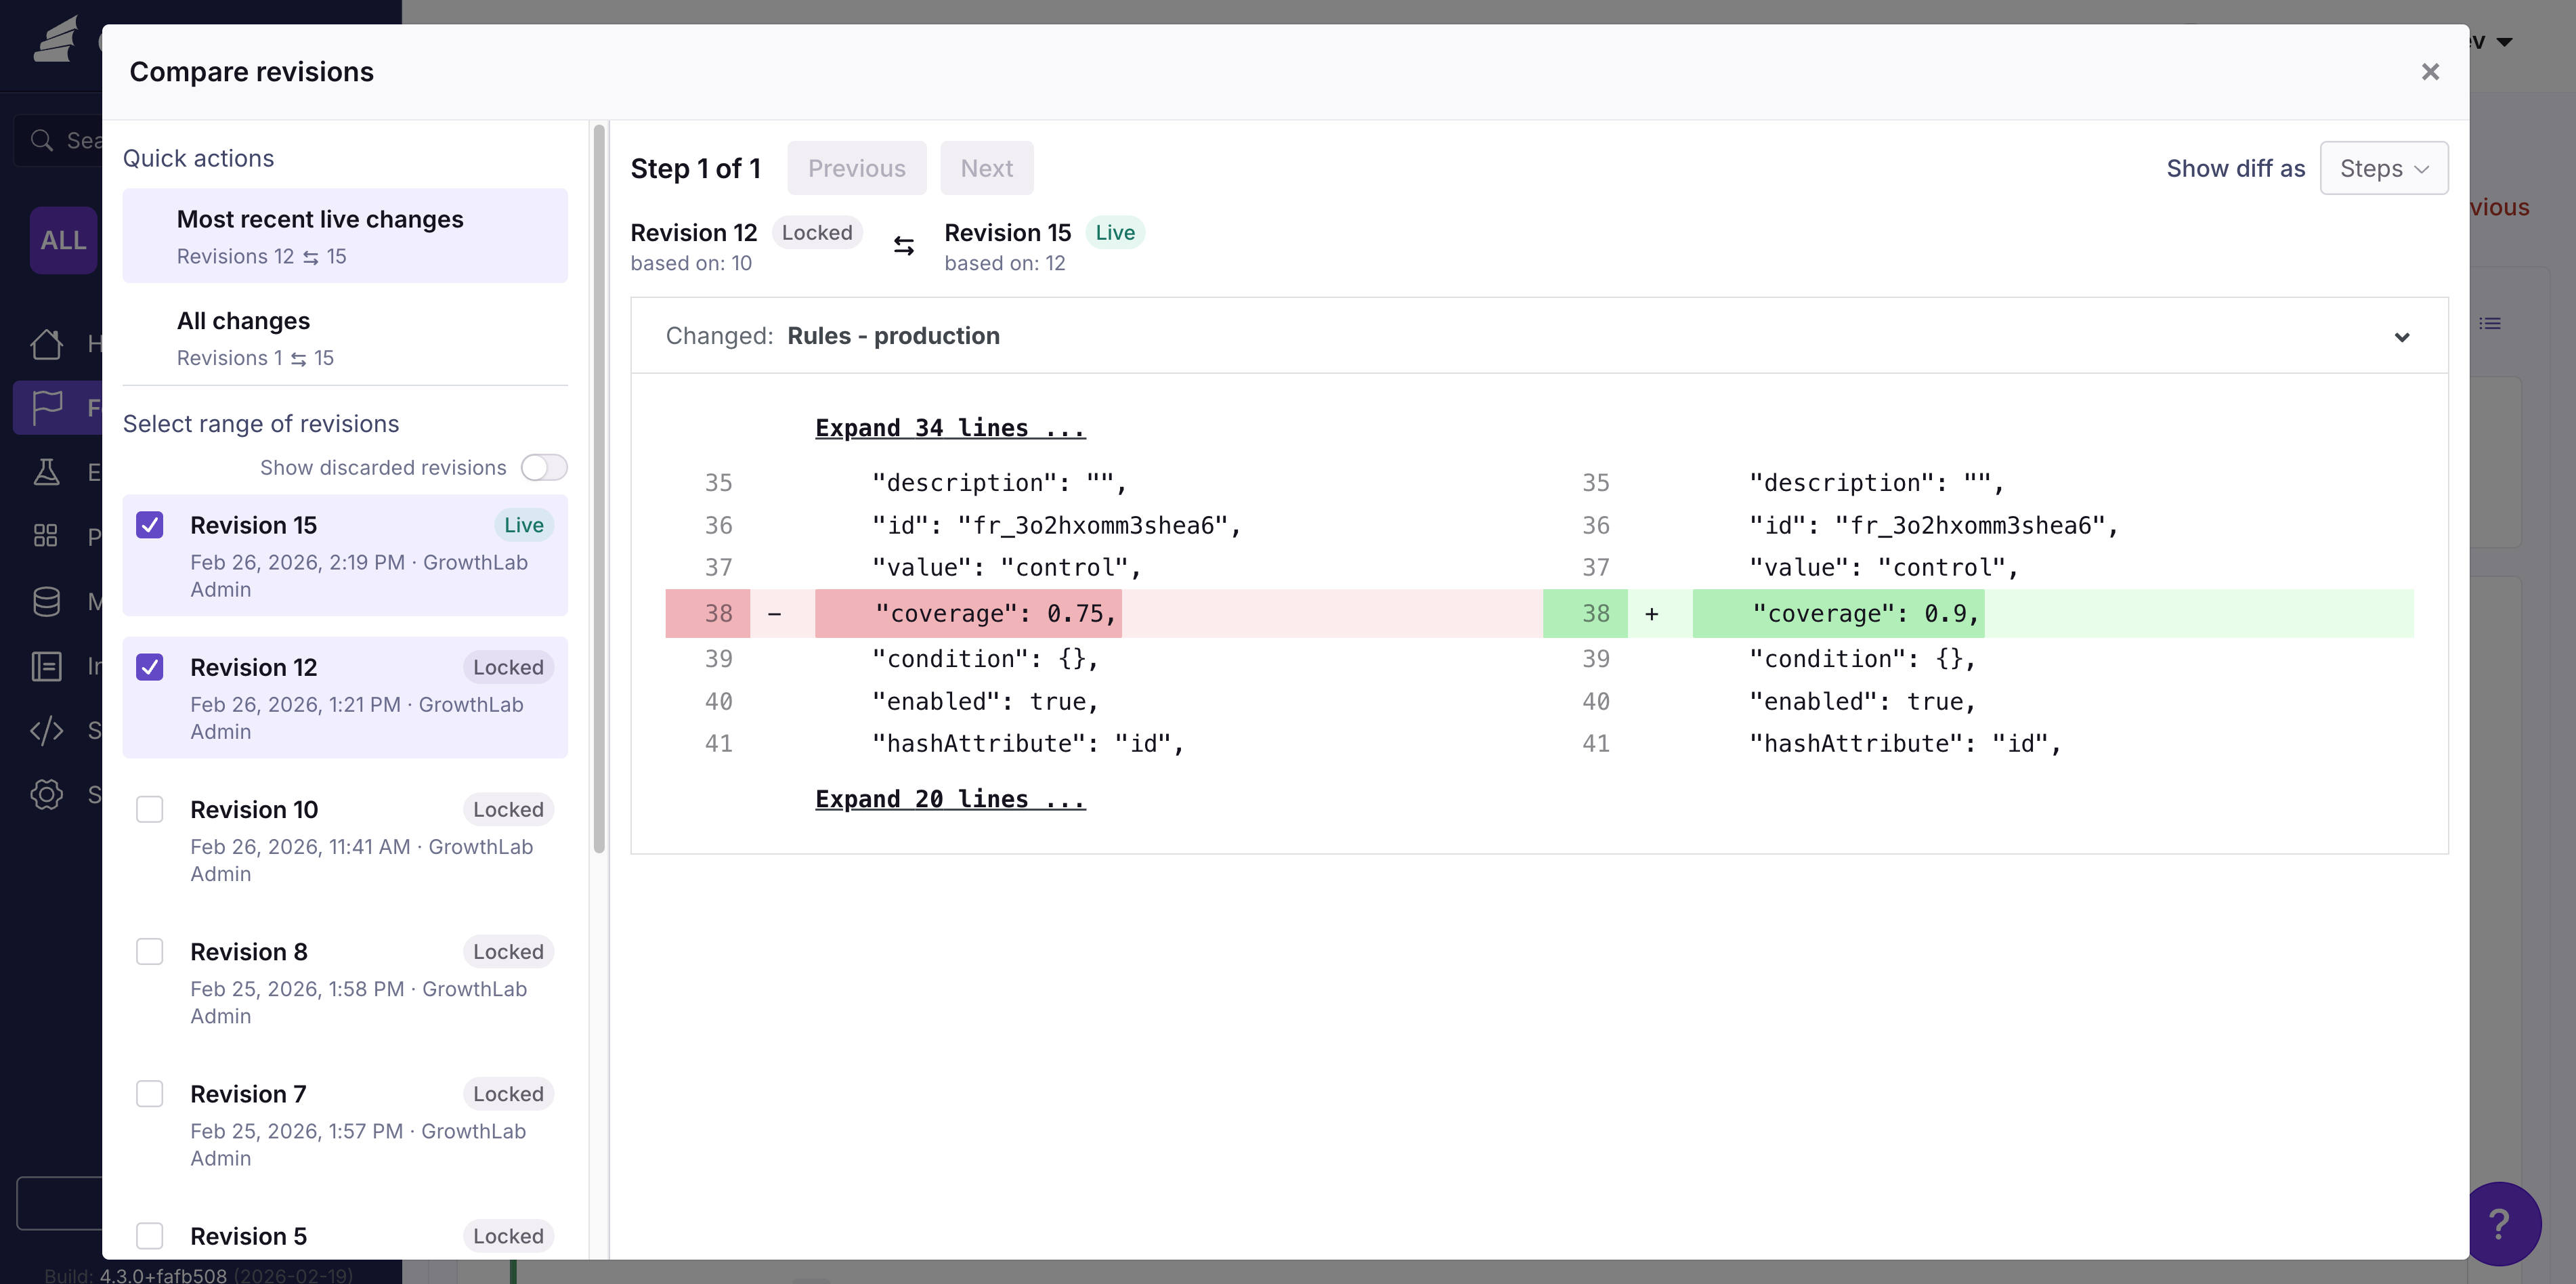This screenshot has height=1284, width=2576.
Task: Open the Show diff as Steps dropdown
Action: [2384, 168]
